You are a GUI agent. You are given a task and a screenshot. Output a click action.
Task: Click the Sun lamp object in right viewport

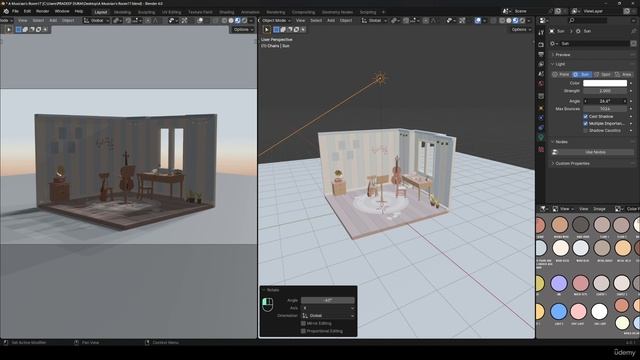(x=380, y=78)
